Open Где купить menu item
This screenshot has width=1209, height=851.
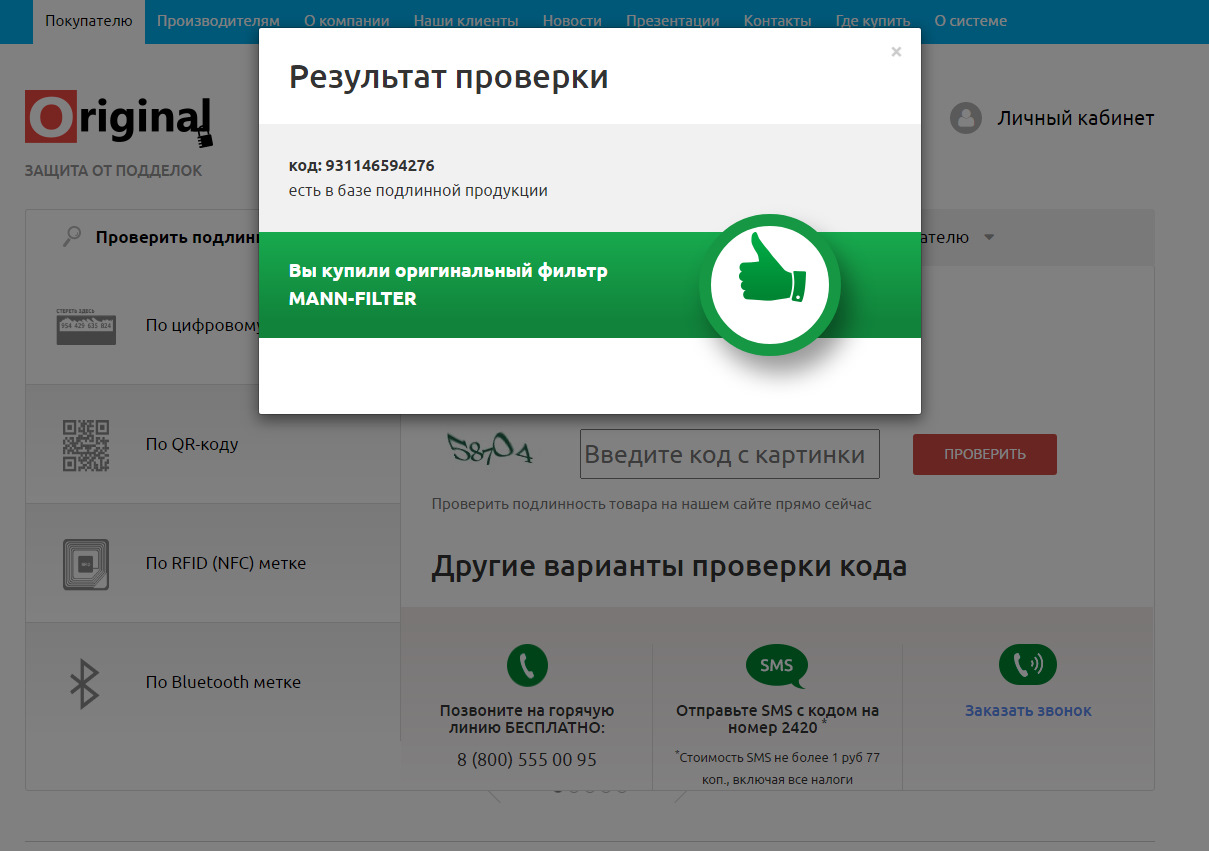(873, 21)
